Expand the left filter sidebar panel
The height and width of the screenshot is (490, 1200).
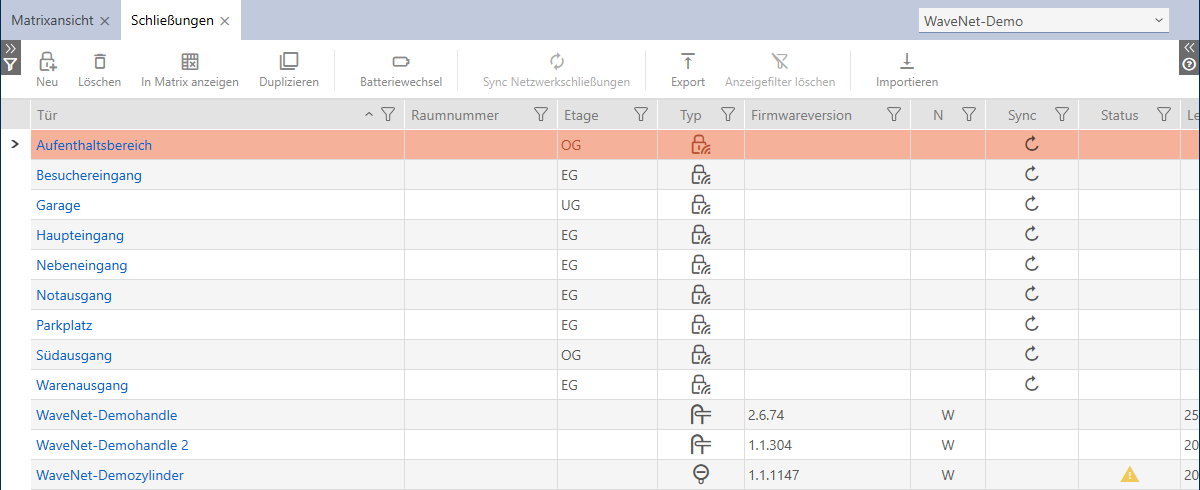pos(10,48)
